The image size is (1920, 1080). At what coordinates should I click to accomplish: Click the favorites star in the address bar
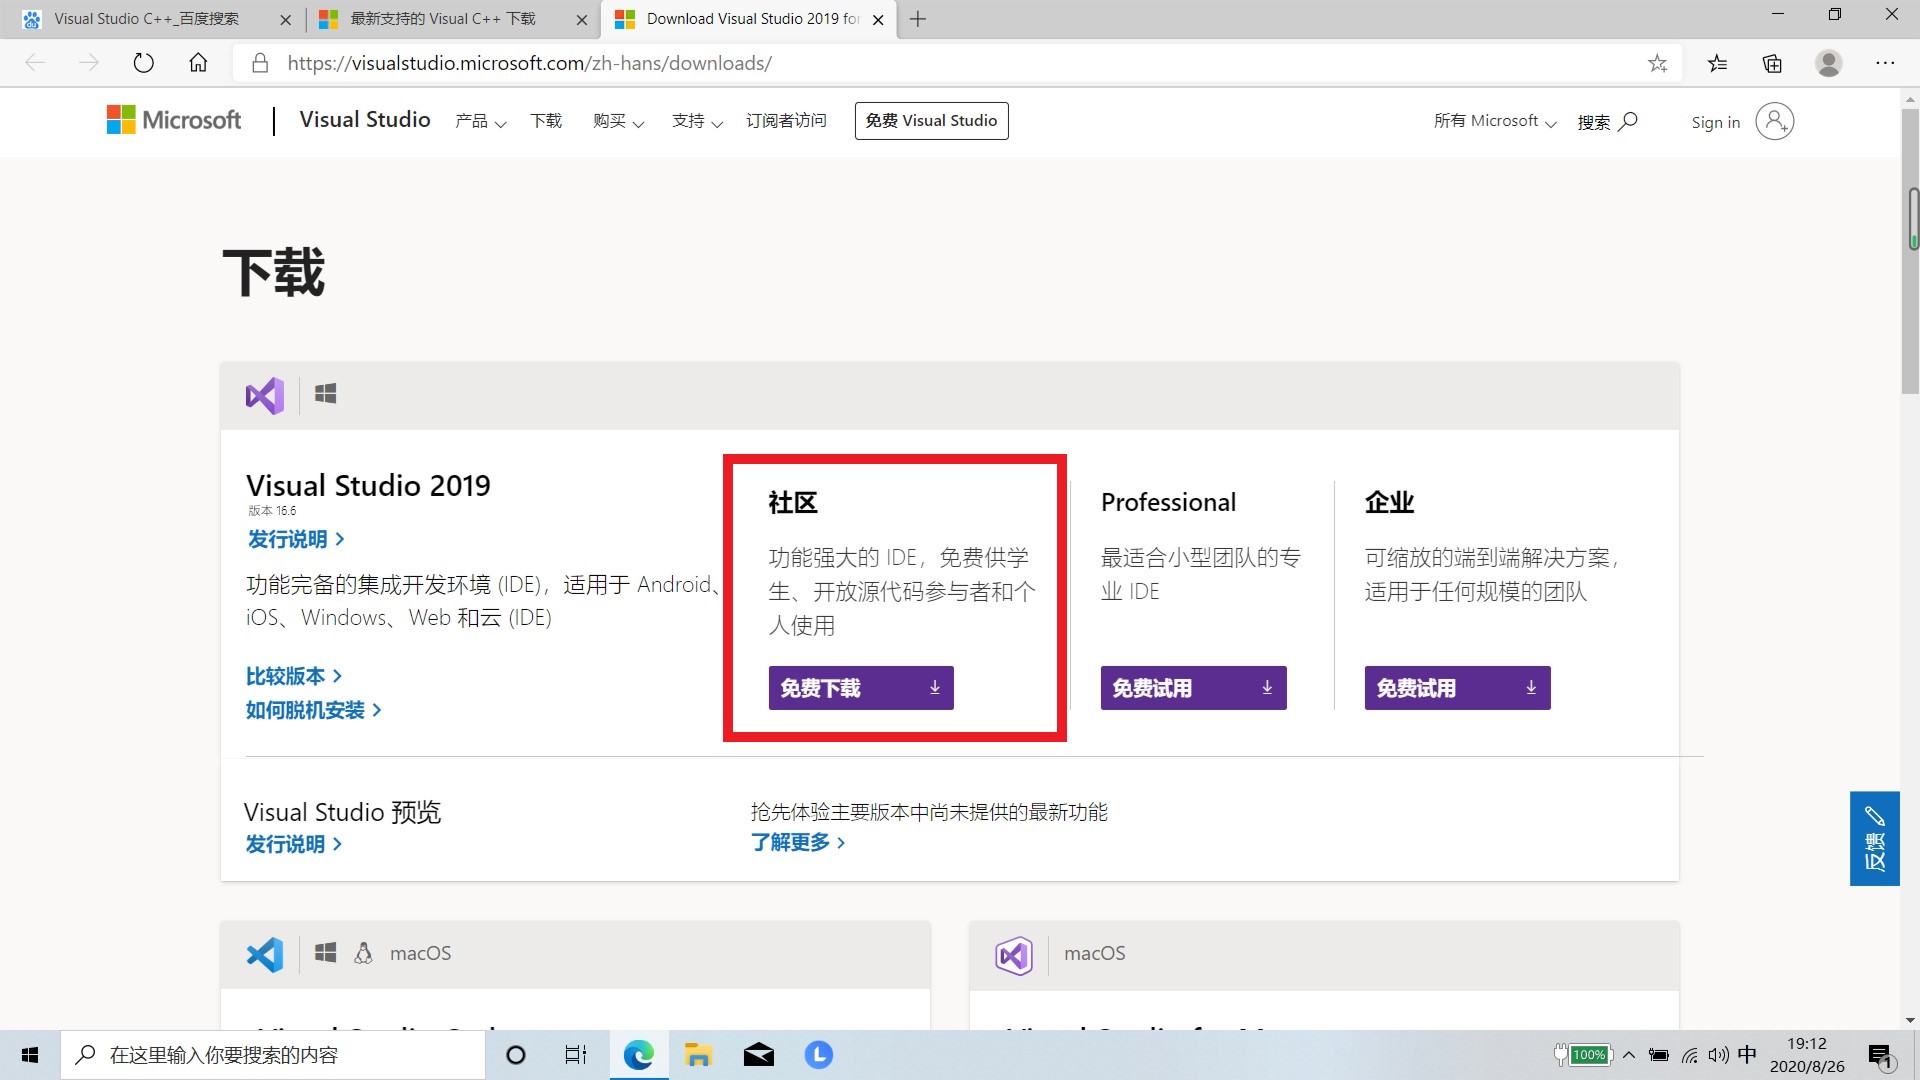tap(1658, 62)
